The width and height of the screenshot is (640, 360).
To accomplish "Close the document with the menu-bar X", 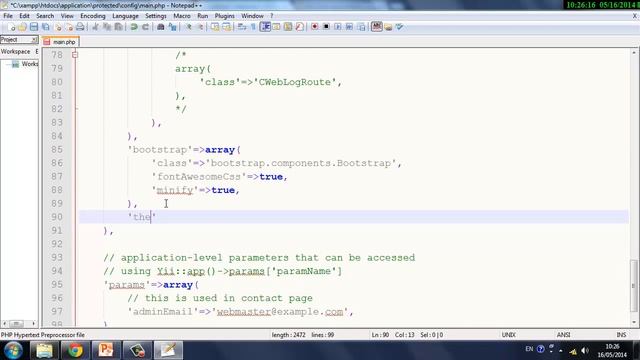I will [x=635, y=16].
